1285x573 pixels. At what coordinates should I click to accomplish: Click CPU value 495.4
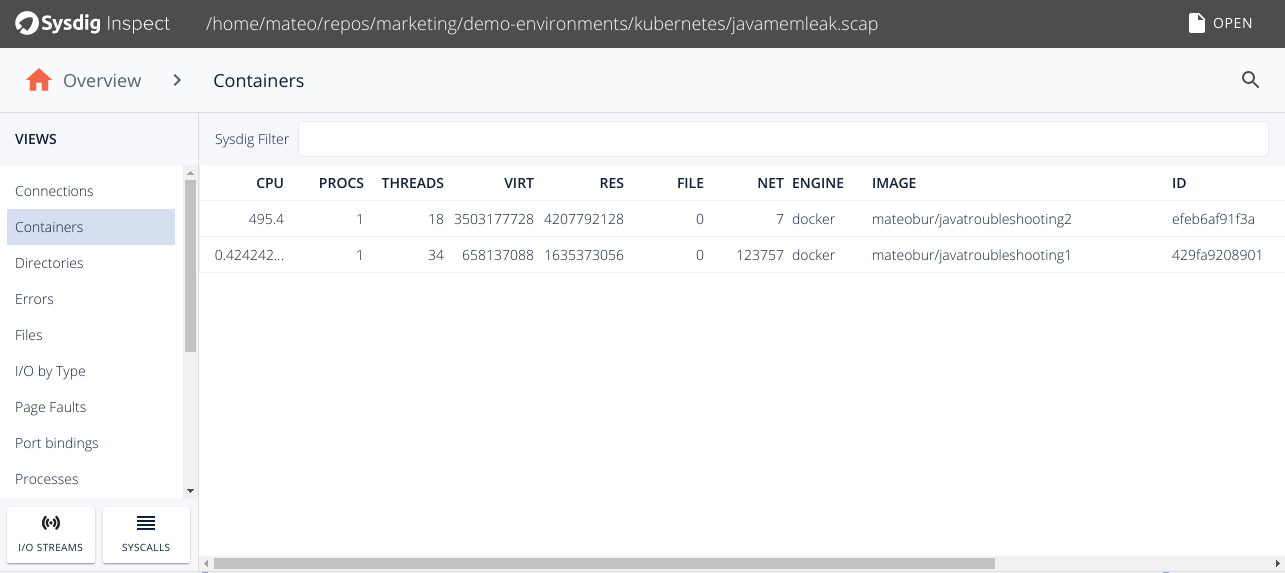pos(266,219)
